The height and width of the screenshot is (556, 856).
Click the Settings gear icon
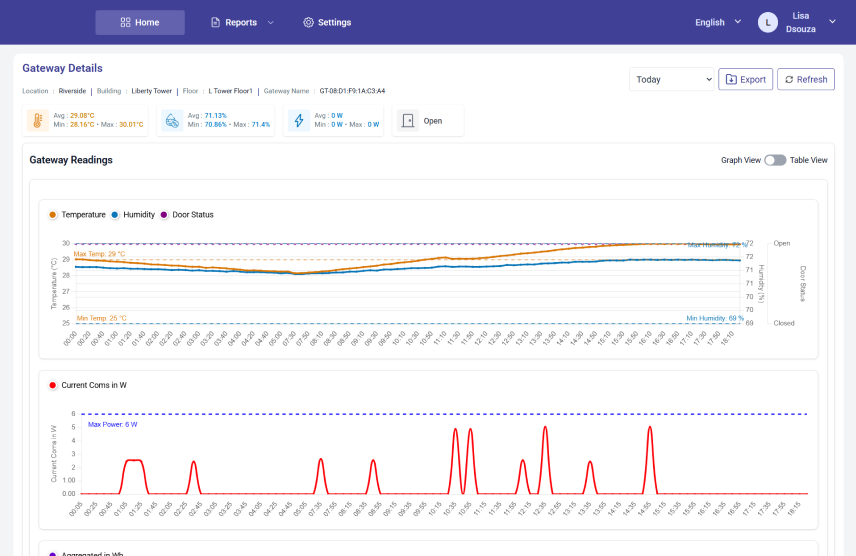coord(308,22)
